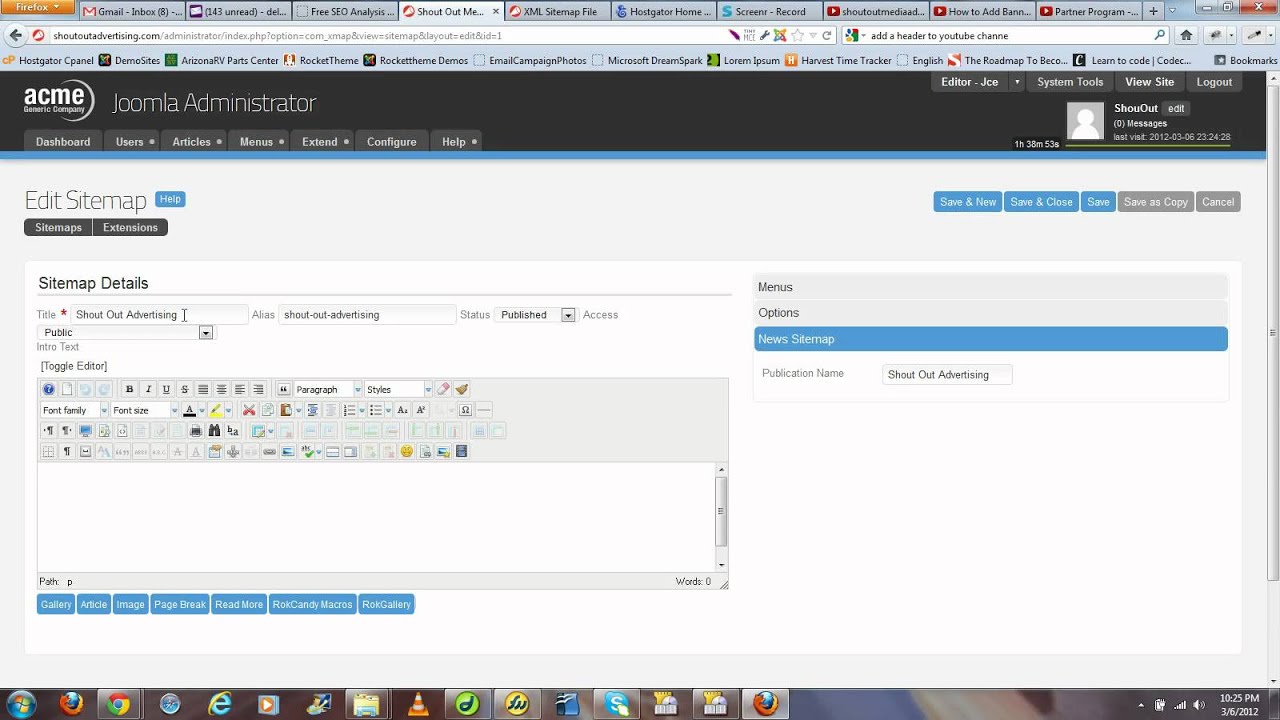Open the Paragraph format dropdown
Screen dimensions: 1280x720
click(x=328, y=389)
